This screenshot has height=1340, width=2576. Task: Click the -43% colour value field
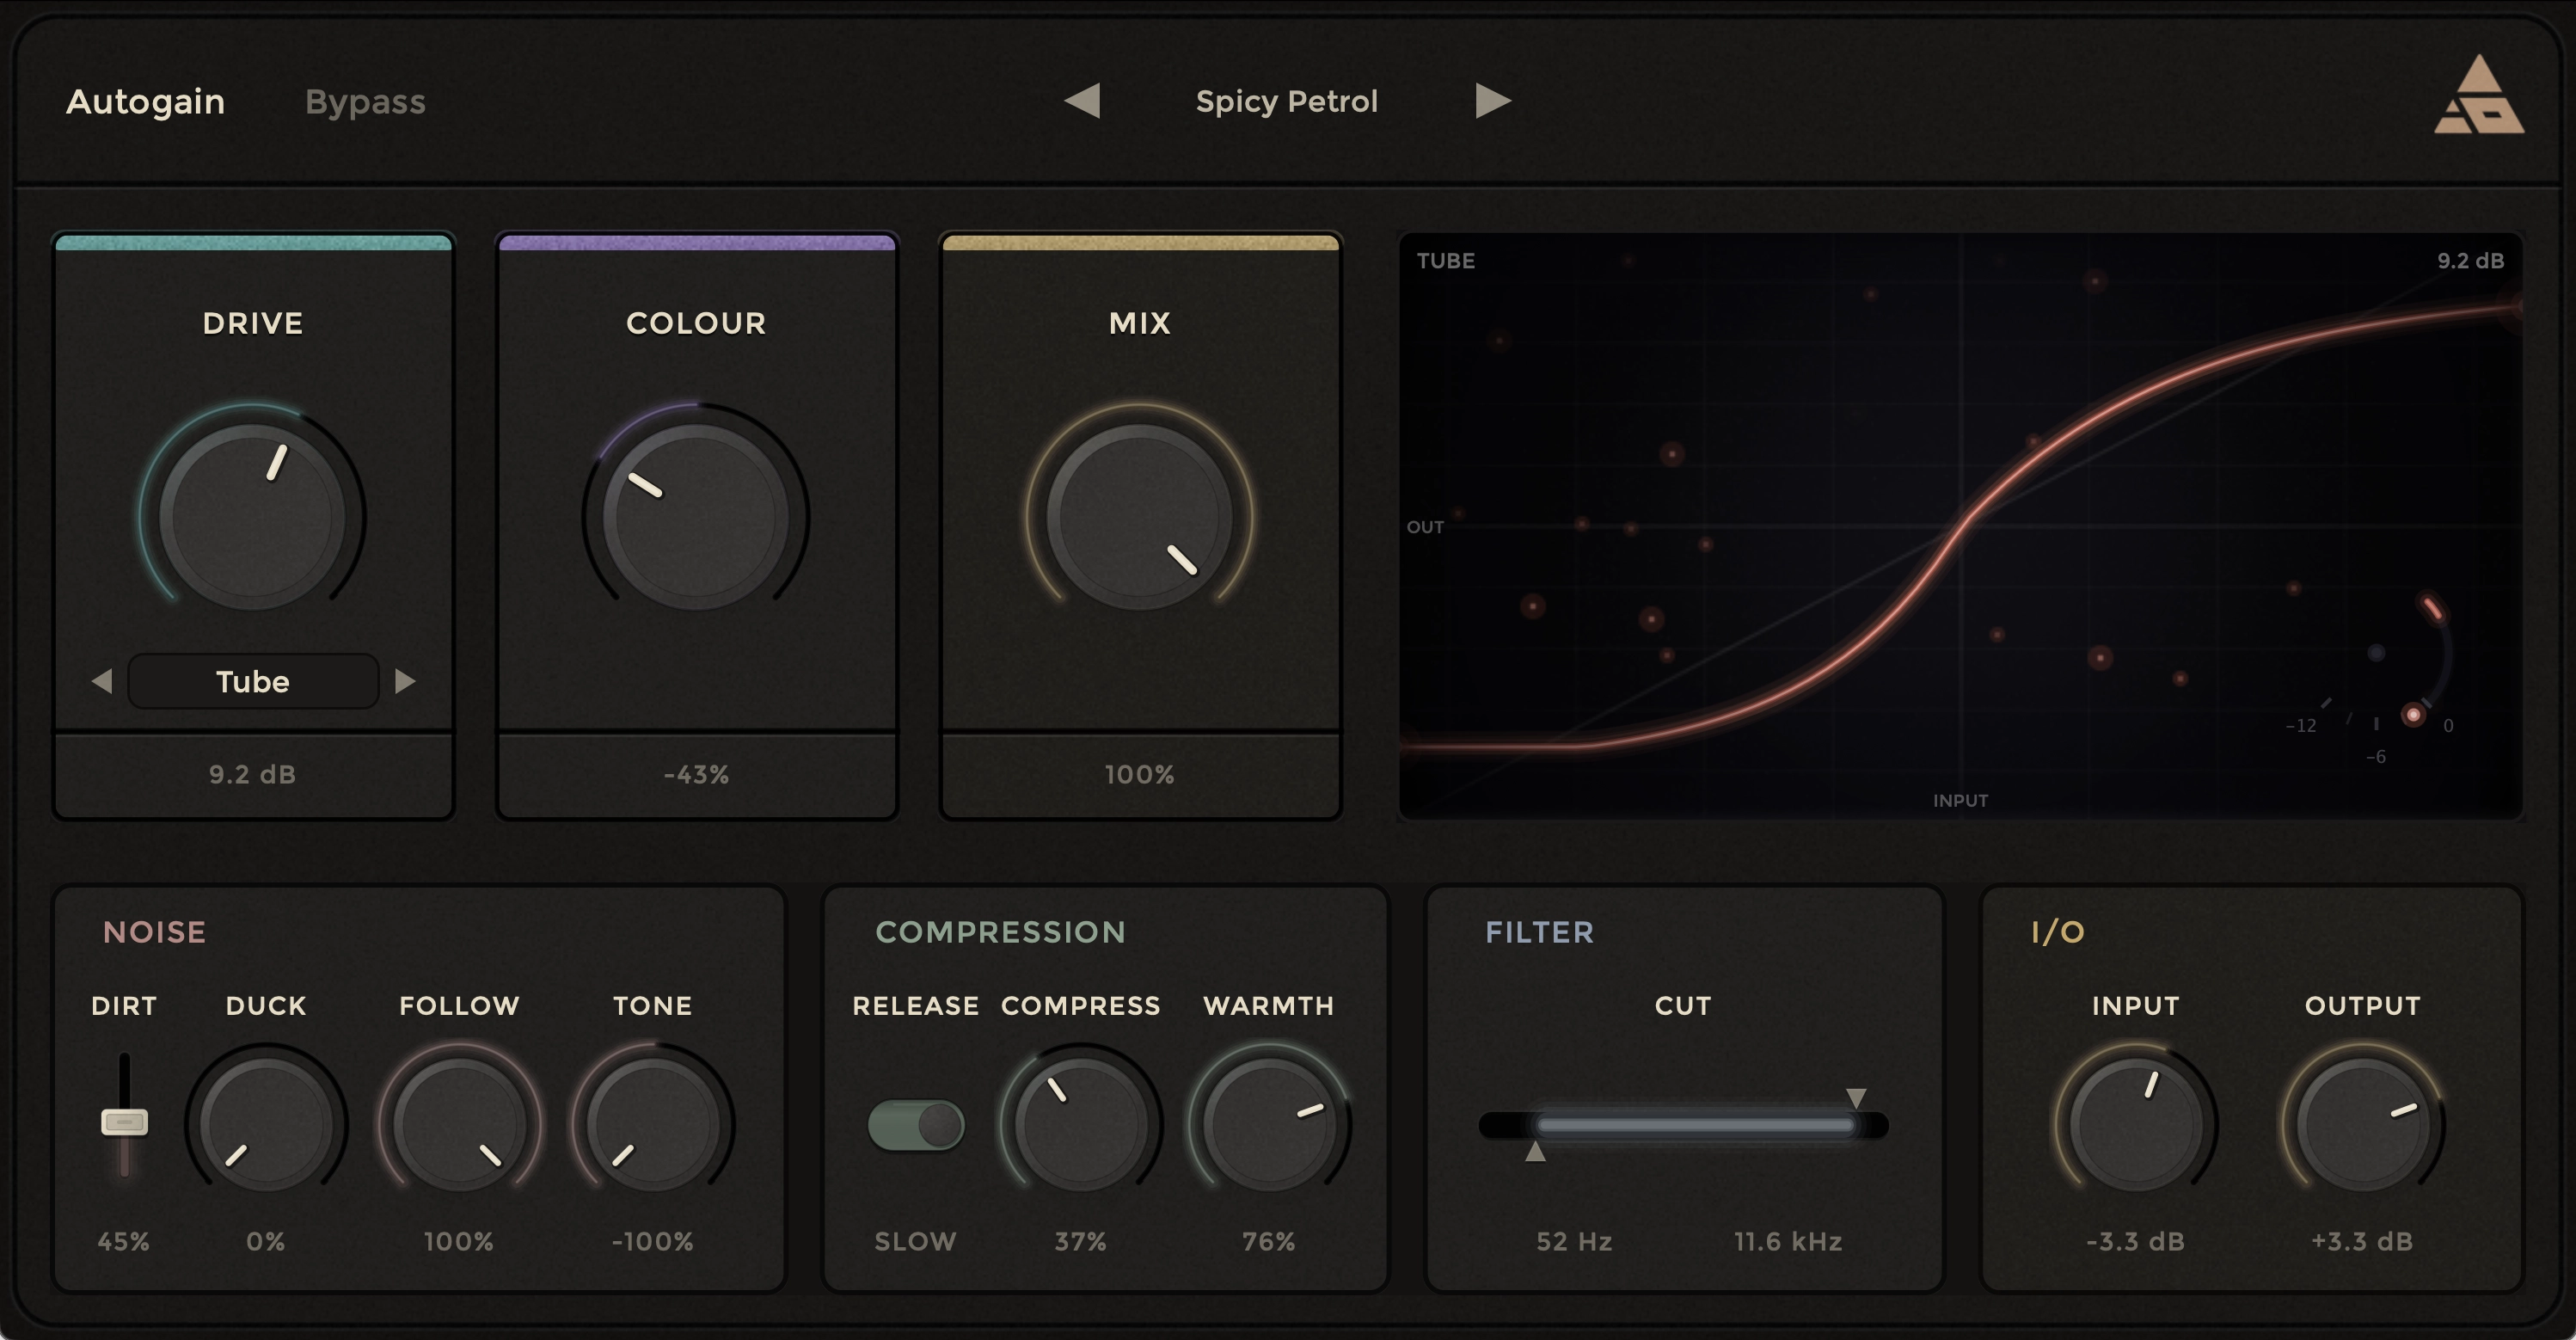tap(696, 774)
